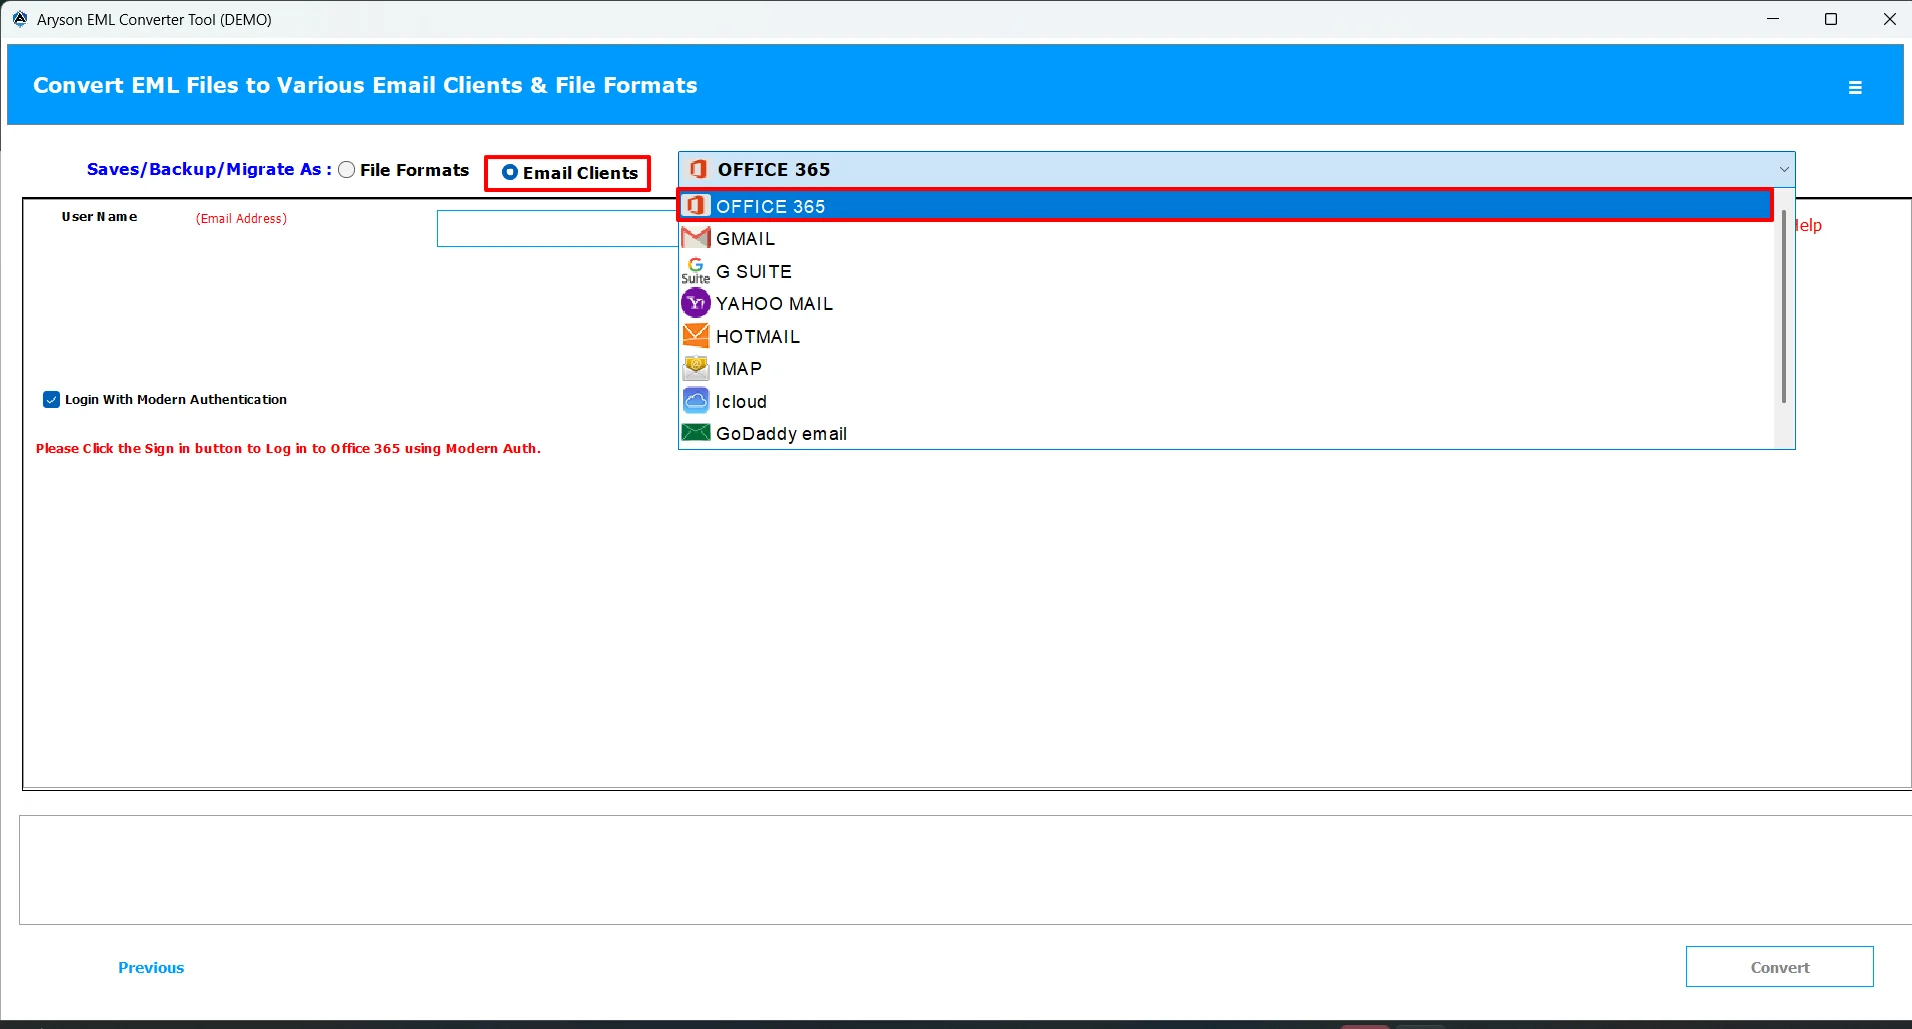Click the OFFICE 365 combo box header
The width and height of the screenshot is (1912, 1029).
tap(1236, 170)
